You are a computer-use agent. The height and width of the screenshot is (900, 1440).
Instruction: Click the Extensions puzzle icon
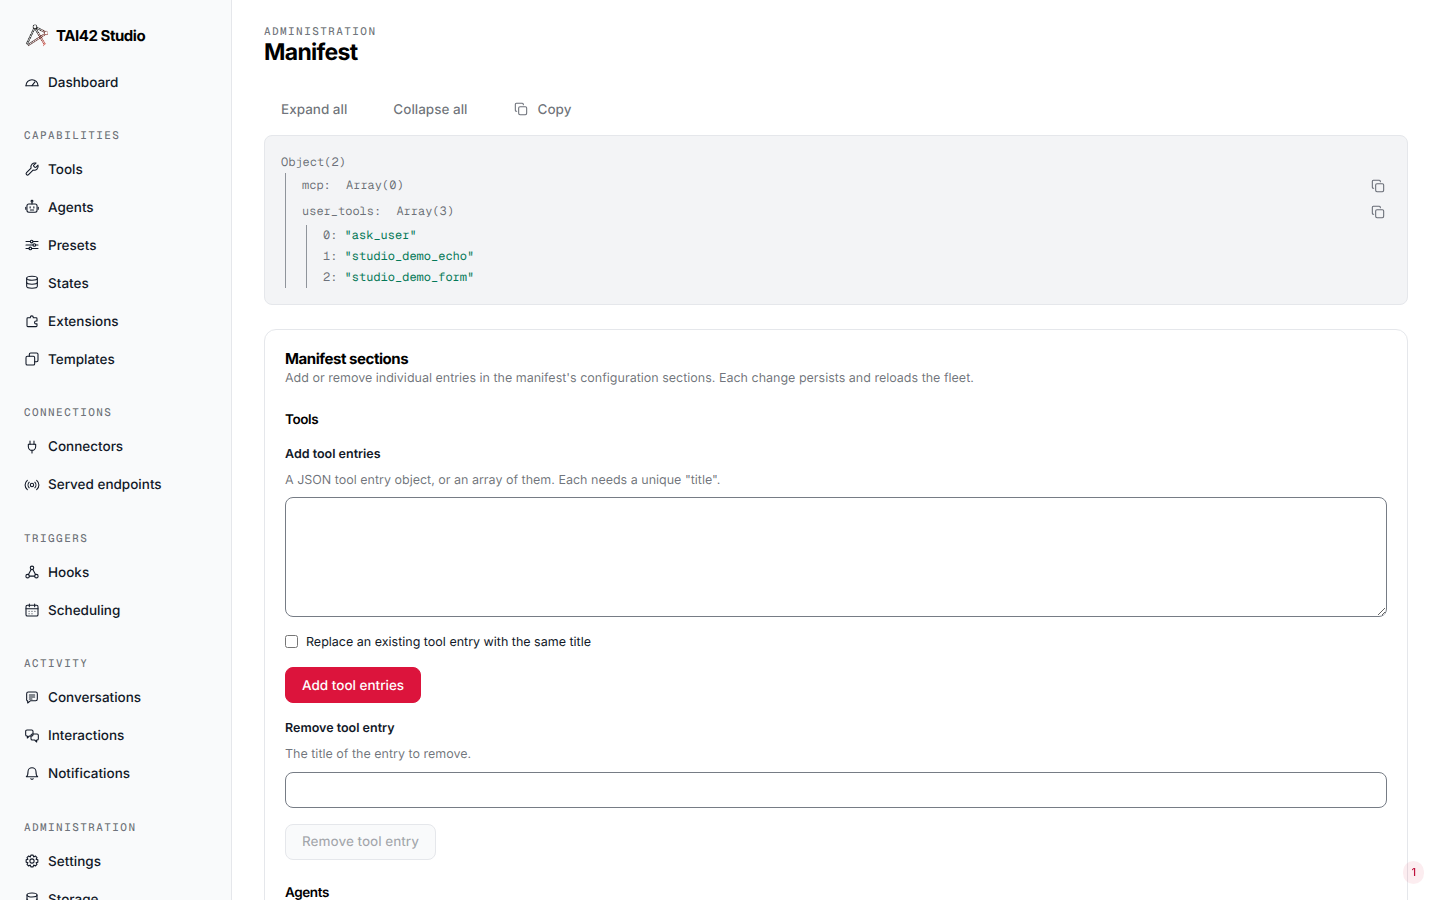[x=32, y=321]
